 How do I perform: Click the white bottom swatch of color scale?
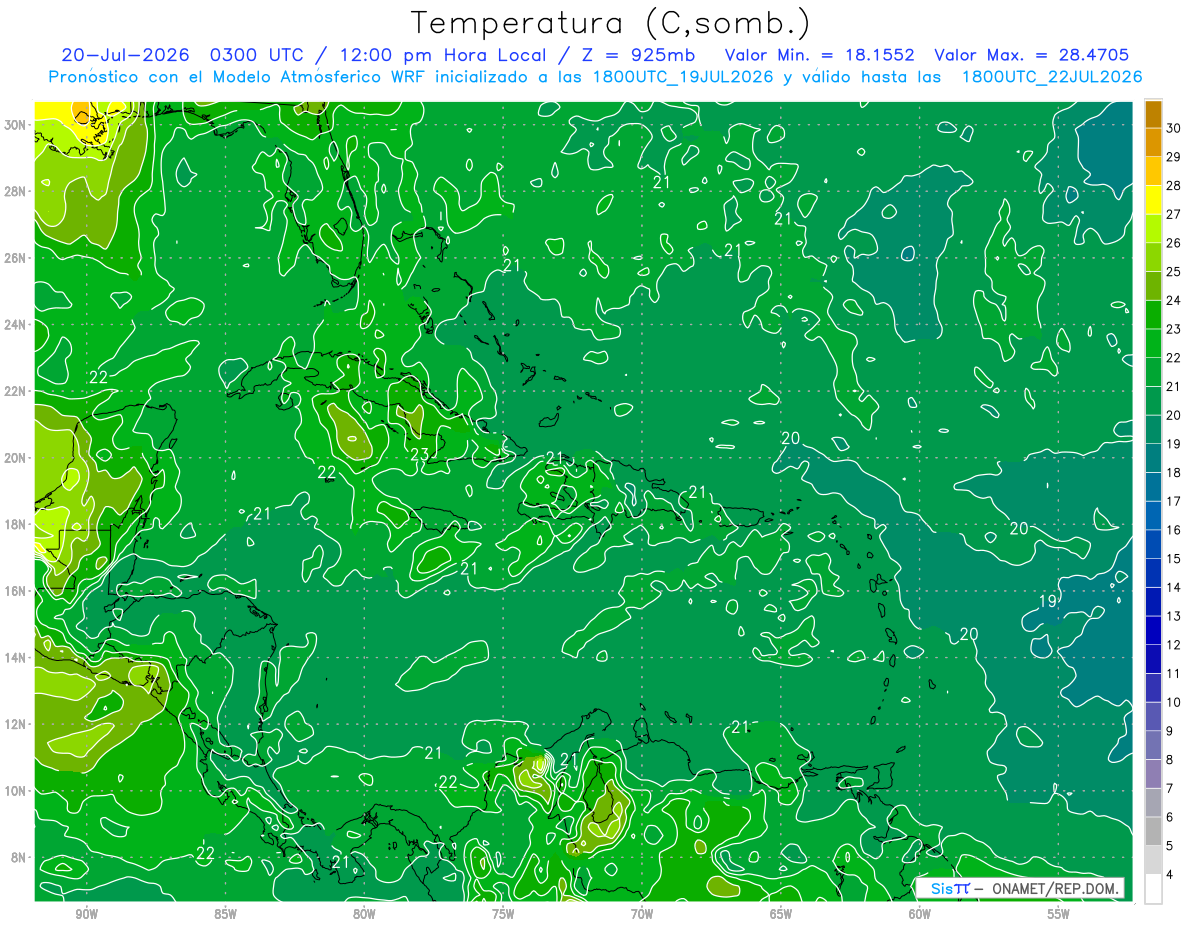coord(1153,889)
